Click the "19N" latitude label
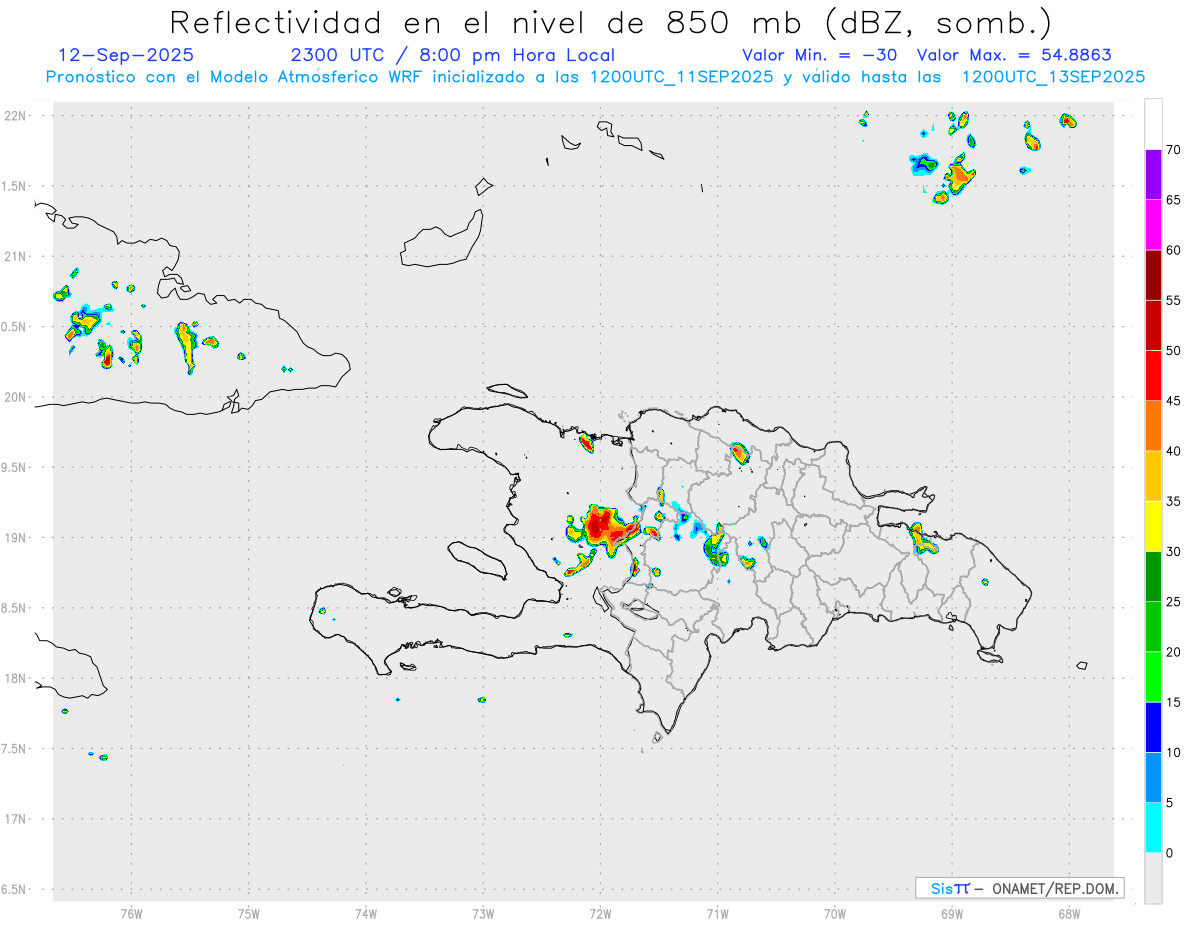This screenshot has height=927, width=1200. pos(16,538)
